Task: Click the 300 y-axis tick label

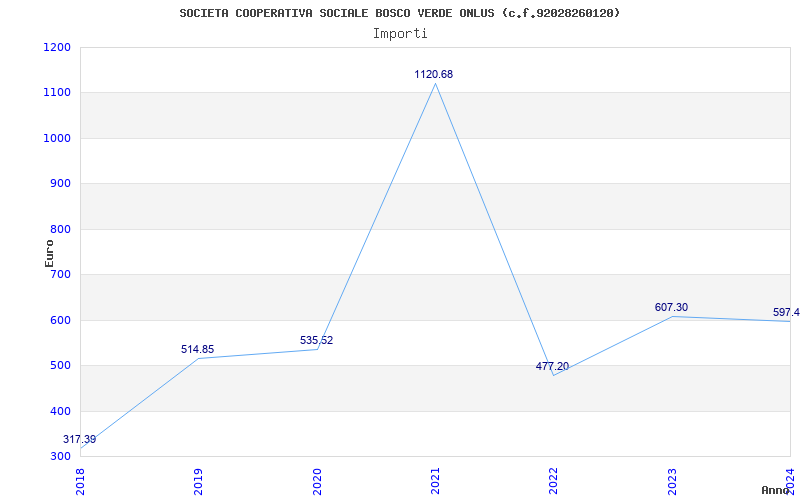Action: click(61, 457)
